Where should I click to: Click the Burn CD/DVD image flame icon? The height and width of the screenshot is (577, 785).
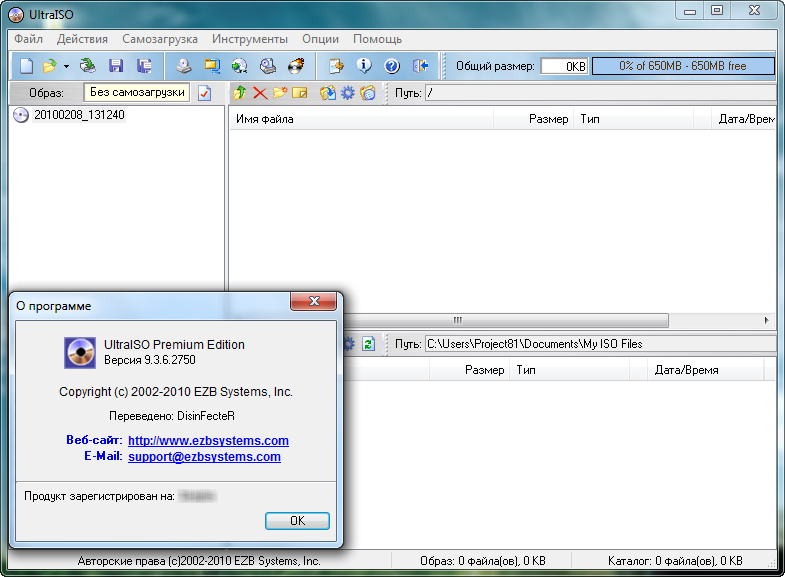pyautogui.click(x=296, y=66)
